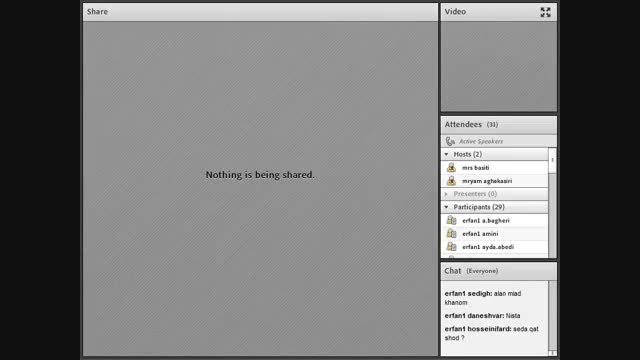Click the Presenters (0) header text
The height and width of the screenshot is (360, 640).
click(x=475, y=194)
